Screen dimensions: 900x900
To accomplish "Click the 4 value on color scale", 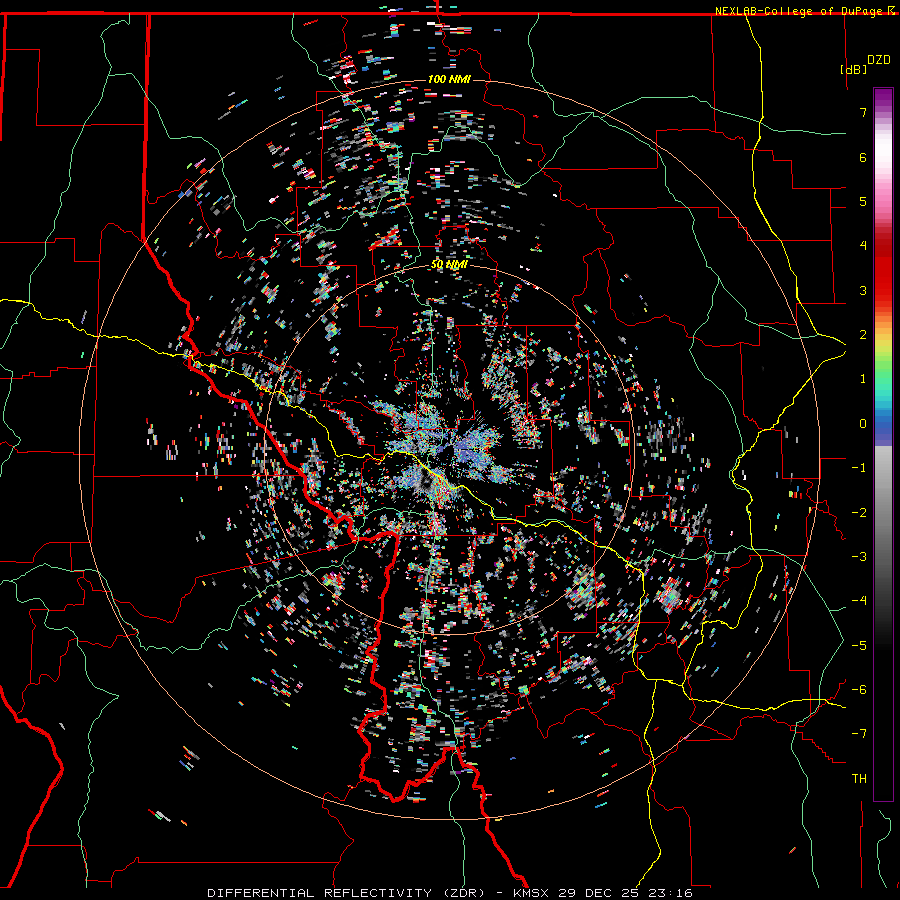I will click(x=863, y=246).
